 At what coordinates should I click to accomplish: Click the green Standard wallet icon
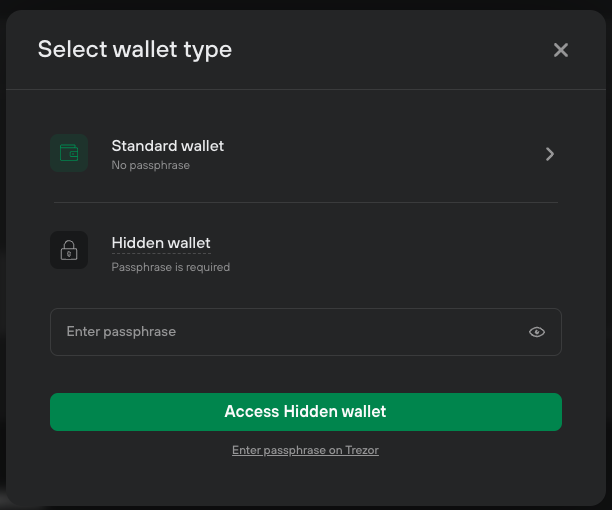69,153
